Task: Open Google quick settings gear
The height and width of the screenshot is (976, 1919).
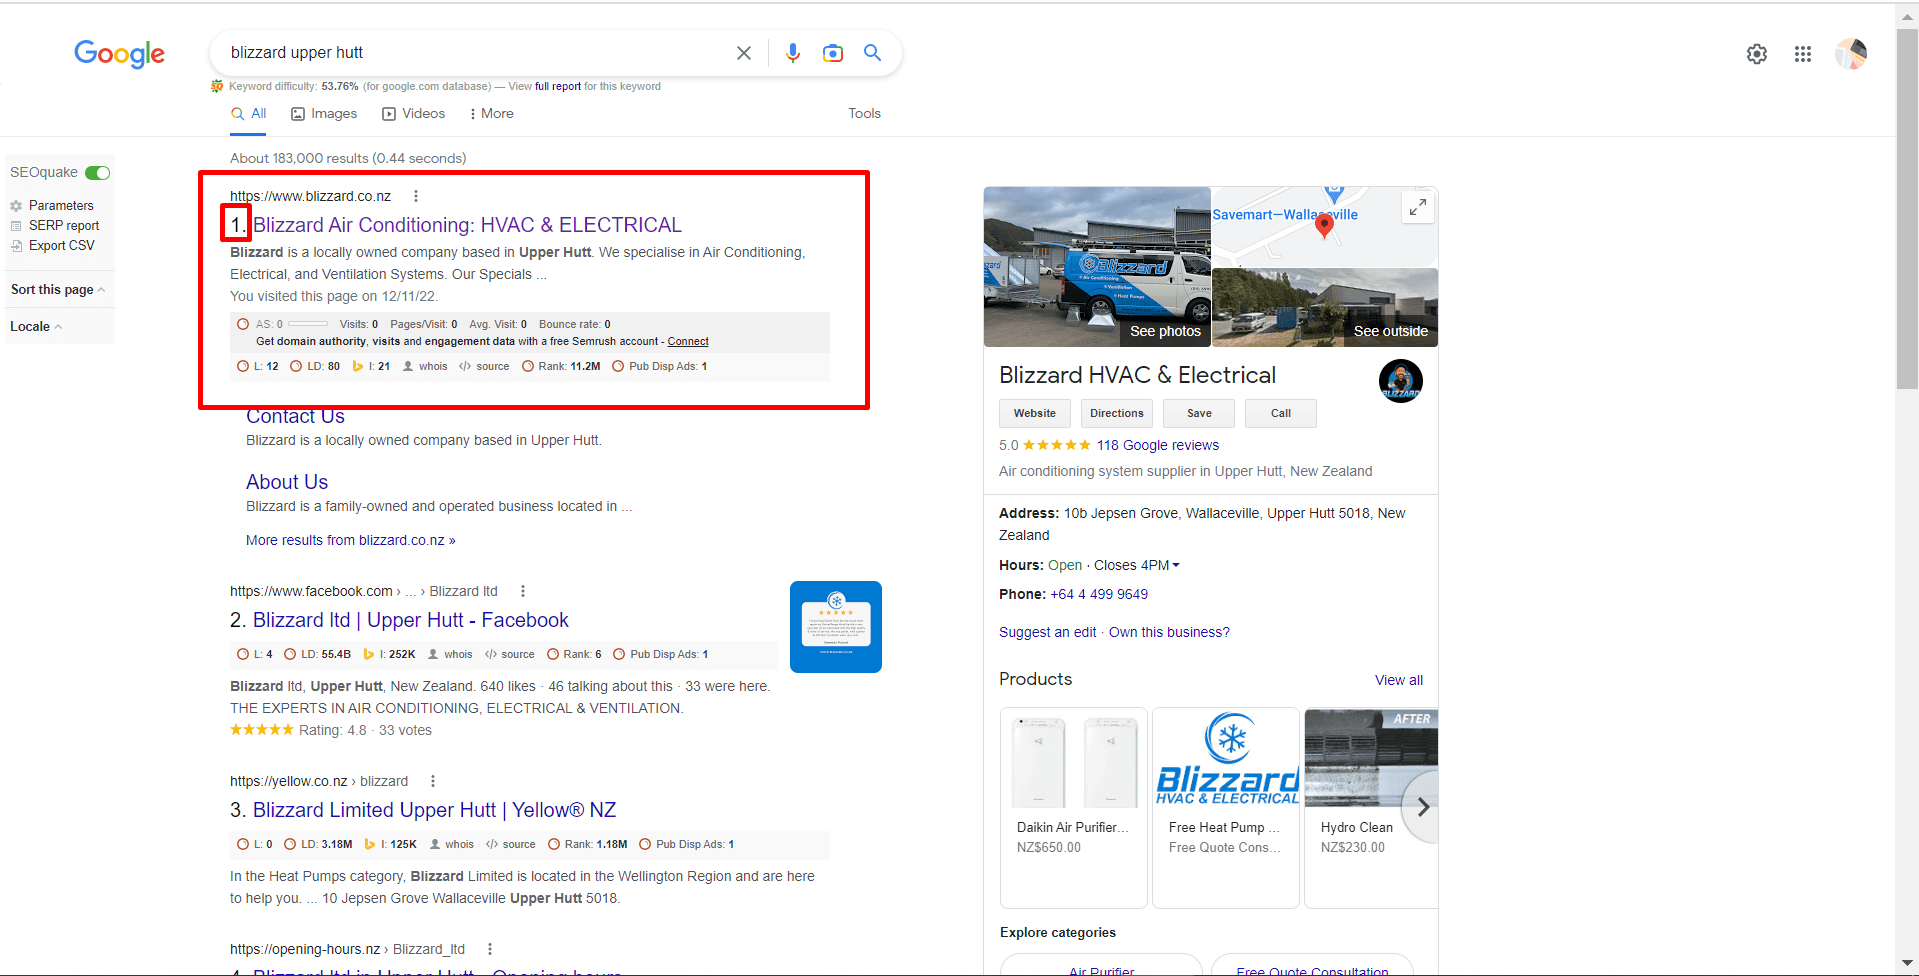Action: (x=1757, y=54)
